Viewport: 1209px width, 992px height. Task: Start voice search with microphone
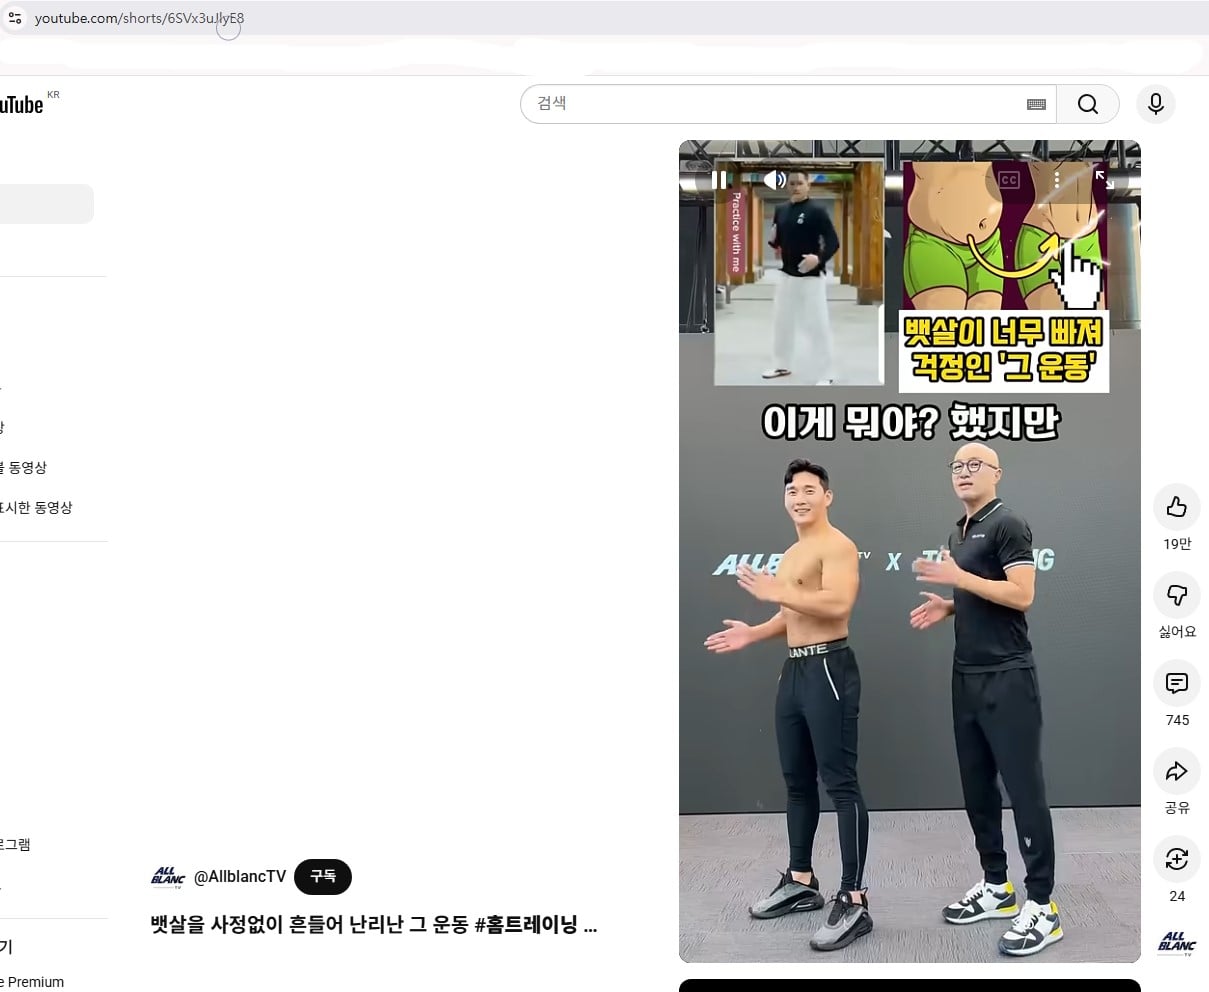pyautogui.click(x=1155, y=104)
